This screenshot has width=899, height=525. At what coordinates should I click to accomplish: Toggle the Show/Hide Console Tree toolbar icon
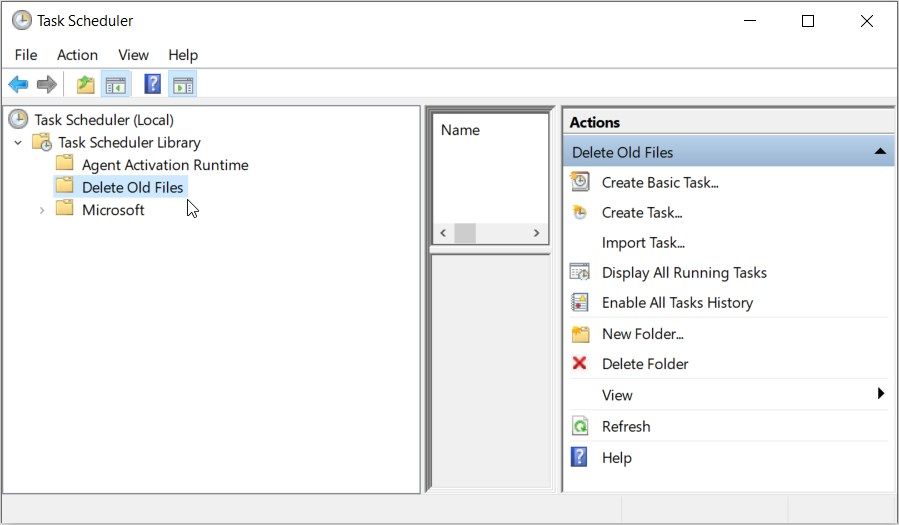tap(115, 85)
